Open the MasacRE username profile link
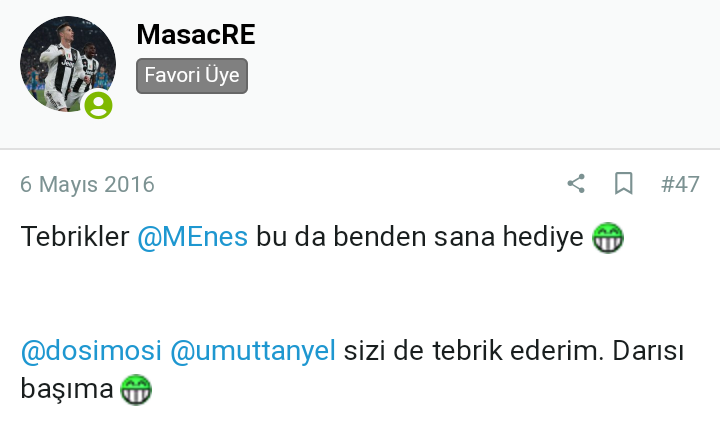Image resolution: width=720 pixels, height=430 pixels. (196, 35)
